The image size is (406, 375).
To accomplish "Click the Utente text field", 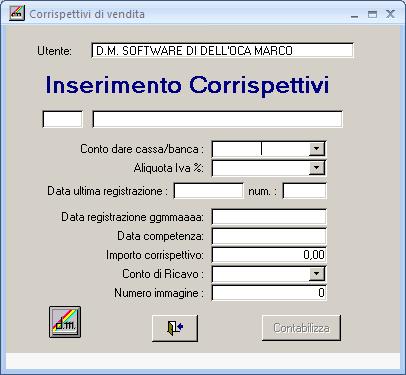I will (x=222, y=51).
